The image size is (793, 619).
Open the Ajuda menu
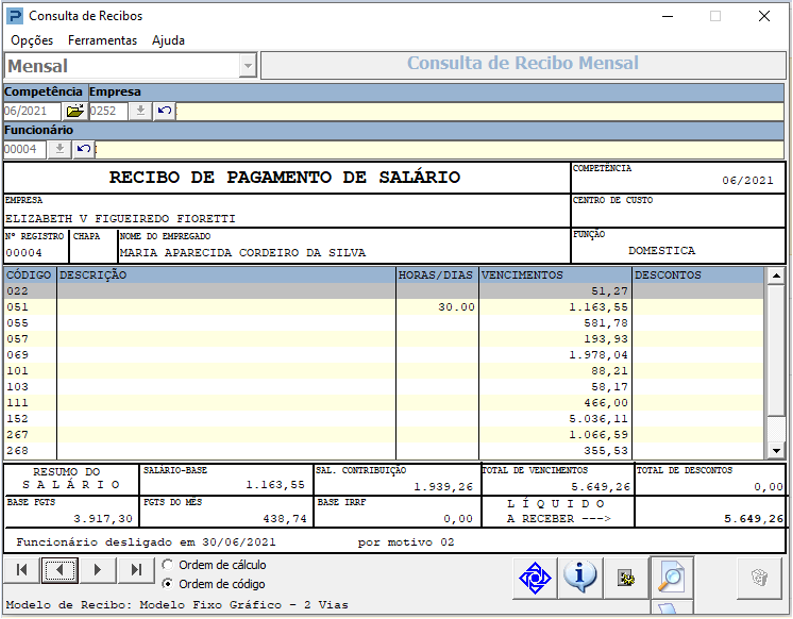click(x=168, y=40)
